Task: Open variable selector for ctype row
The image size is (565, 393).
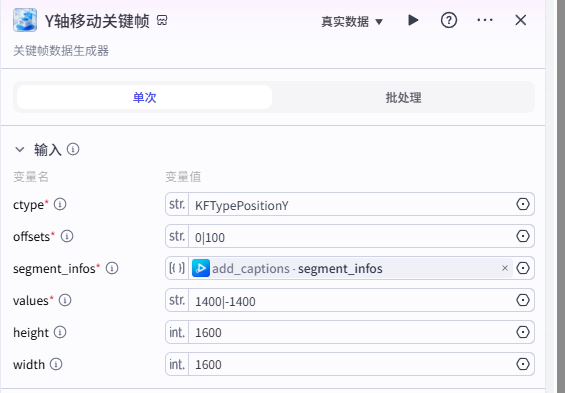Action: [522, 204]
